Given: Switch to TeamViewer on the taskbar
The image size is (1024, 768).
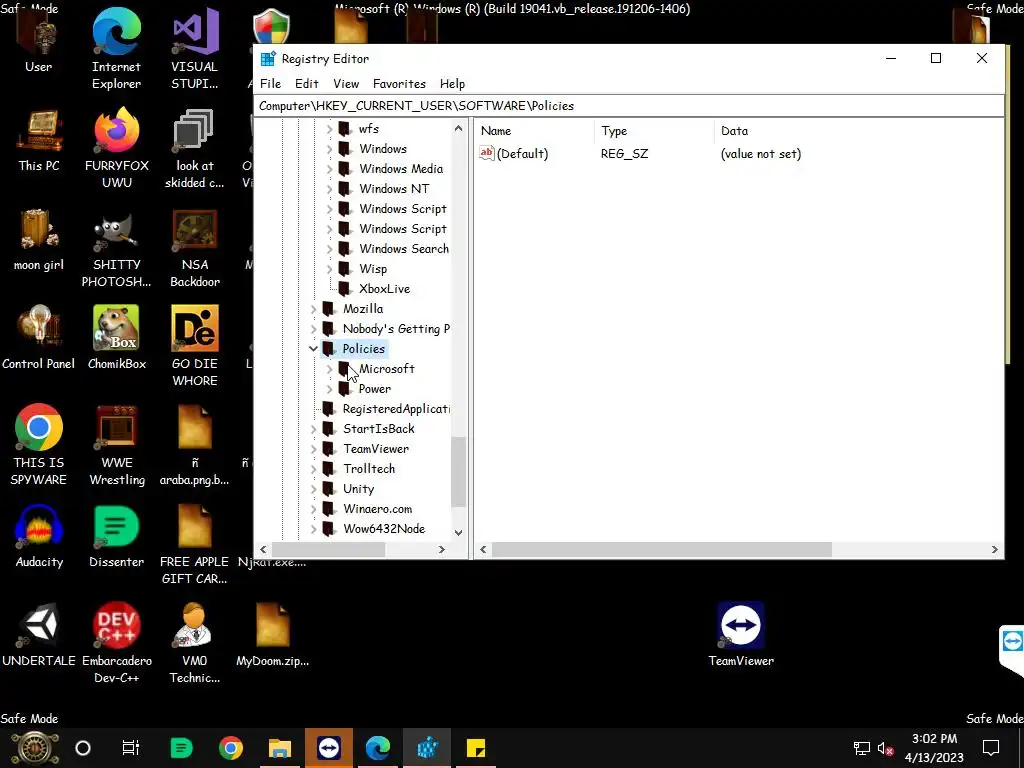Looking at the screenshot, I should coord(328,748).
